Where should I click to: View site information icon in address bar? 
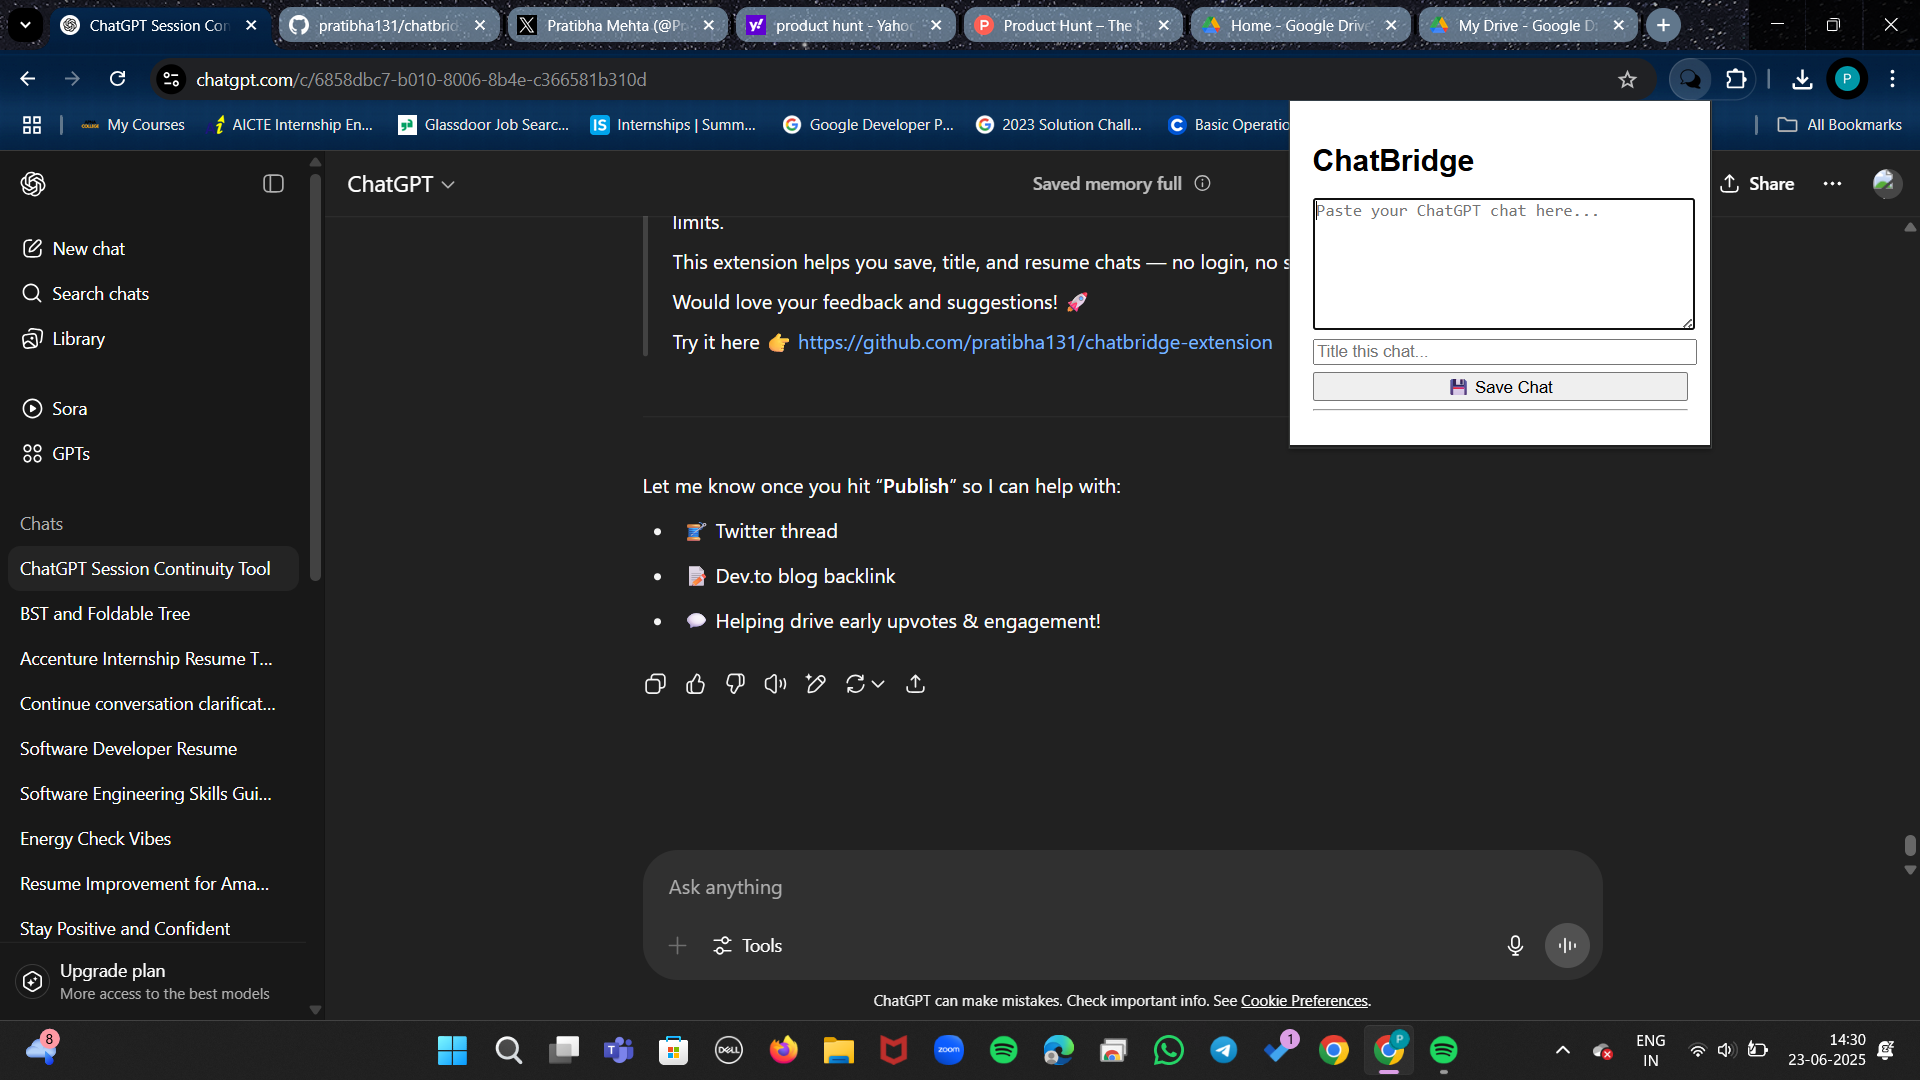[171, 79]
